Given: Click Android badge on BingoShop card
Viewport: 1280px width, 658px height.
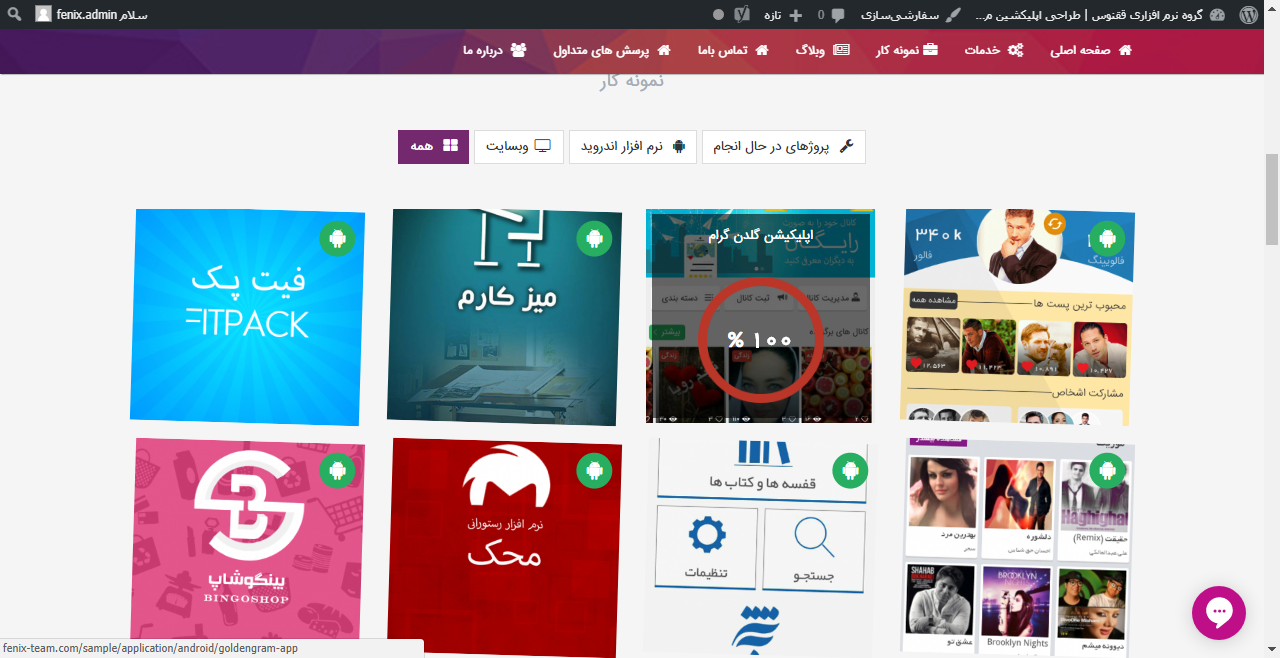Looking at the screenshot, I should 337,469.
